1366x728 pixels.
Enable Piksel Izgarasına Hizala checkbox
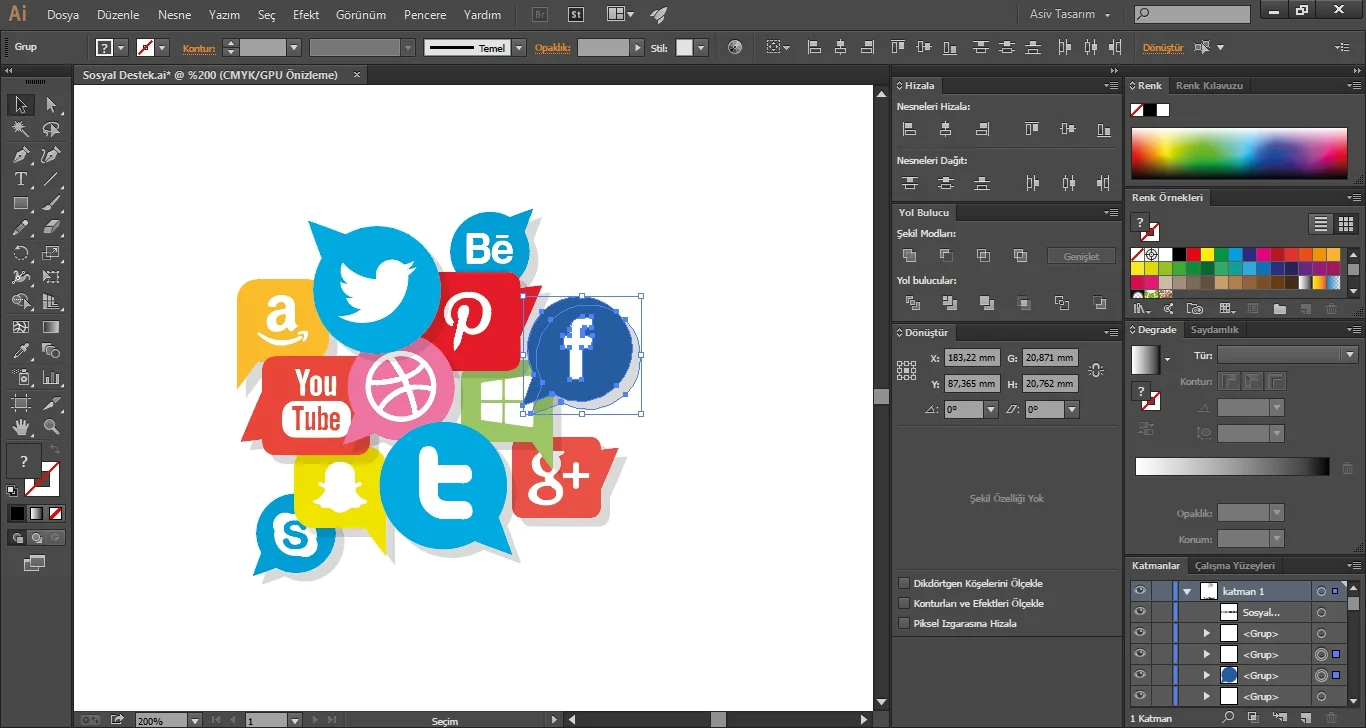pyautogui.click(x=904, y=623)
